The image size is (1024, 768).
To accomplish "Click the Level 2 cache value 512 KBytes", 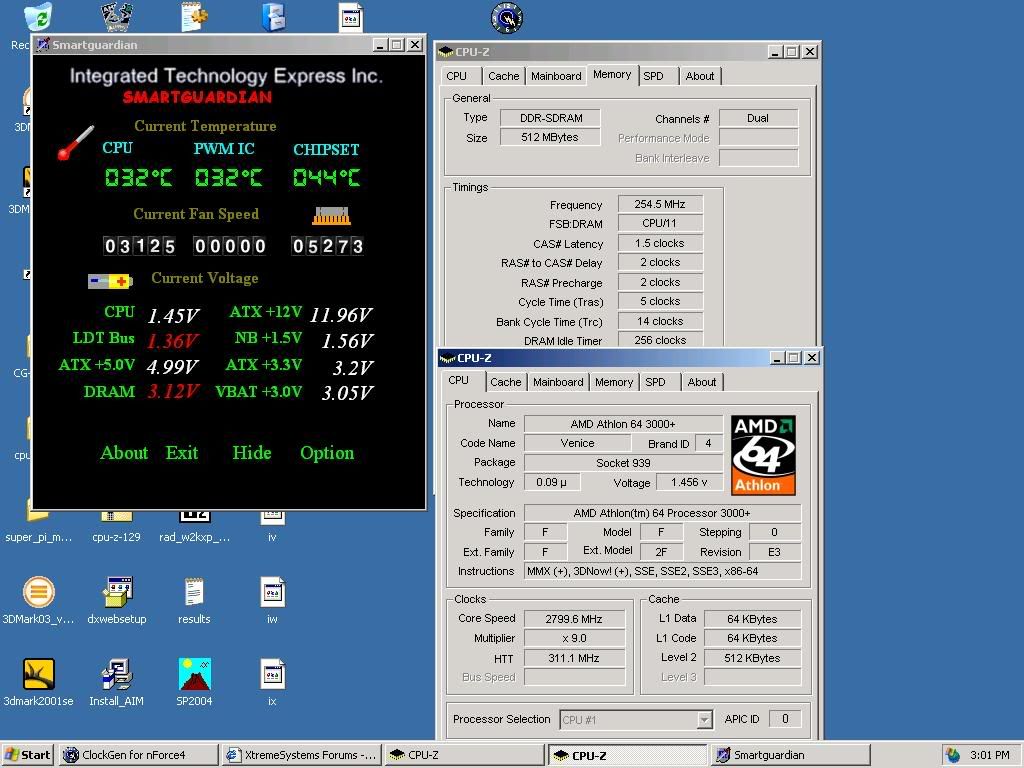I will (x=752, y=658).
